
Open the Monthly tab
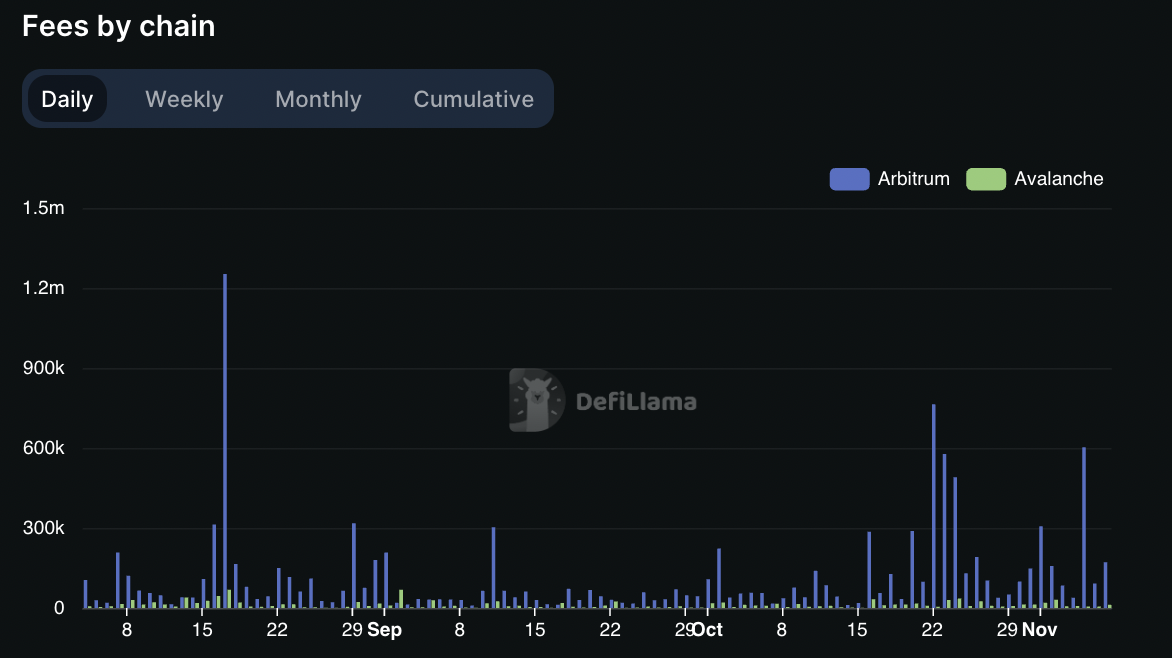(x=318, y=99)
